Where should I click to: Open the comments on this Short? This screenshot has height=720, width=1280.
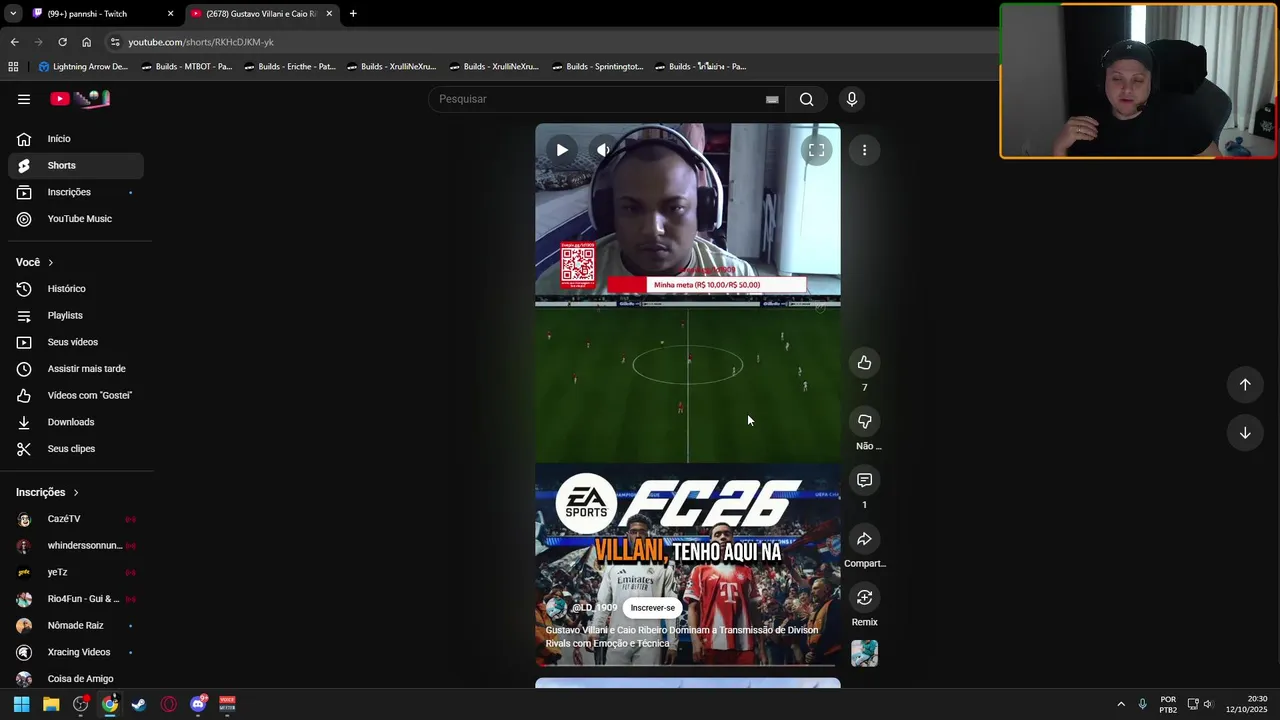click(x=865, y=480)
